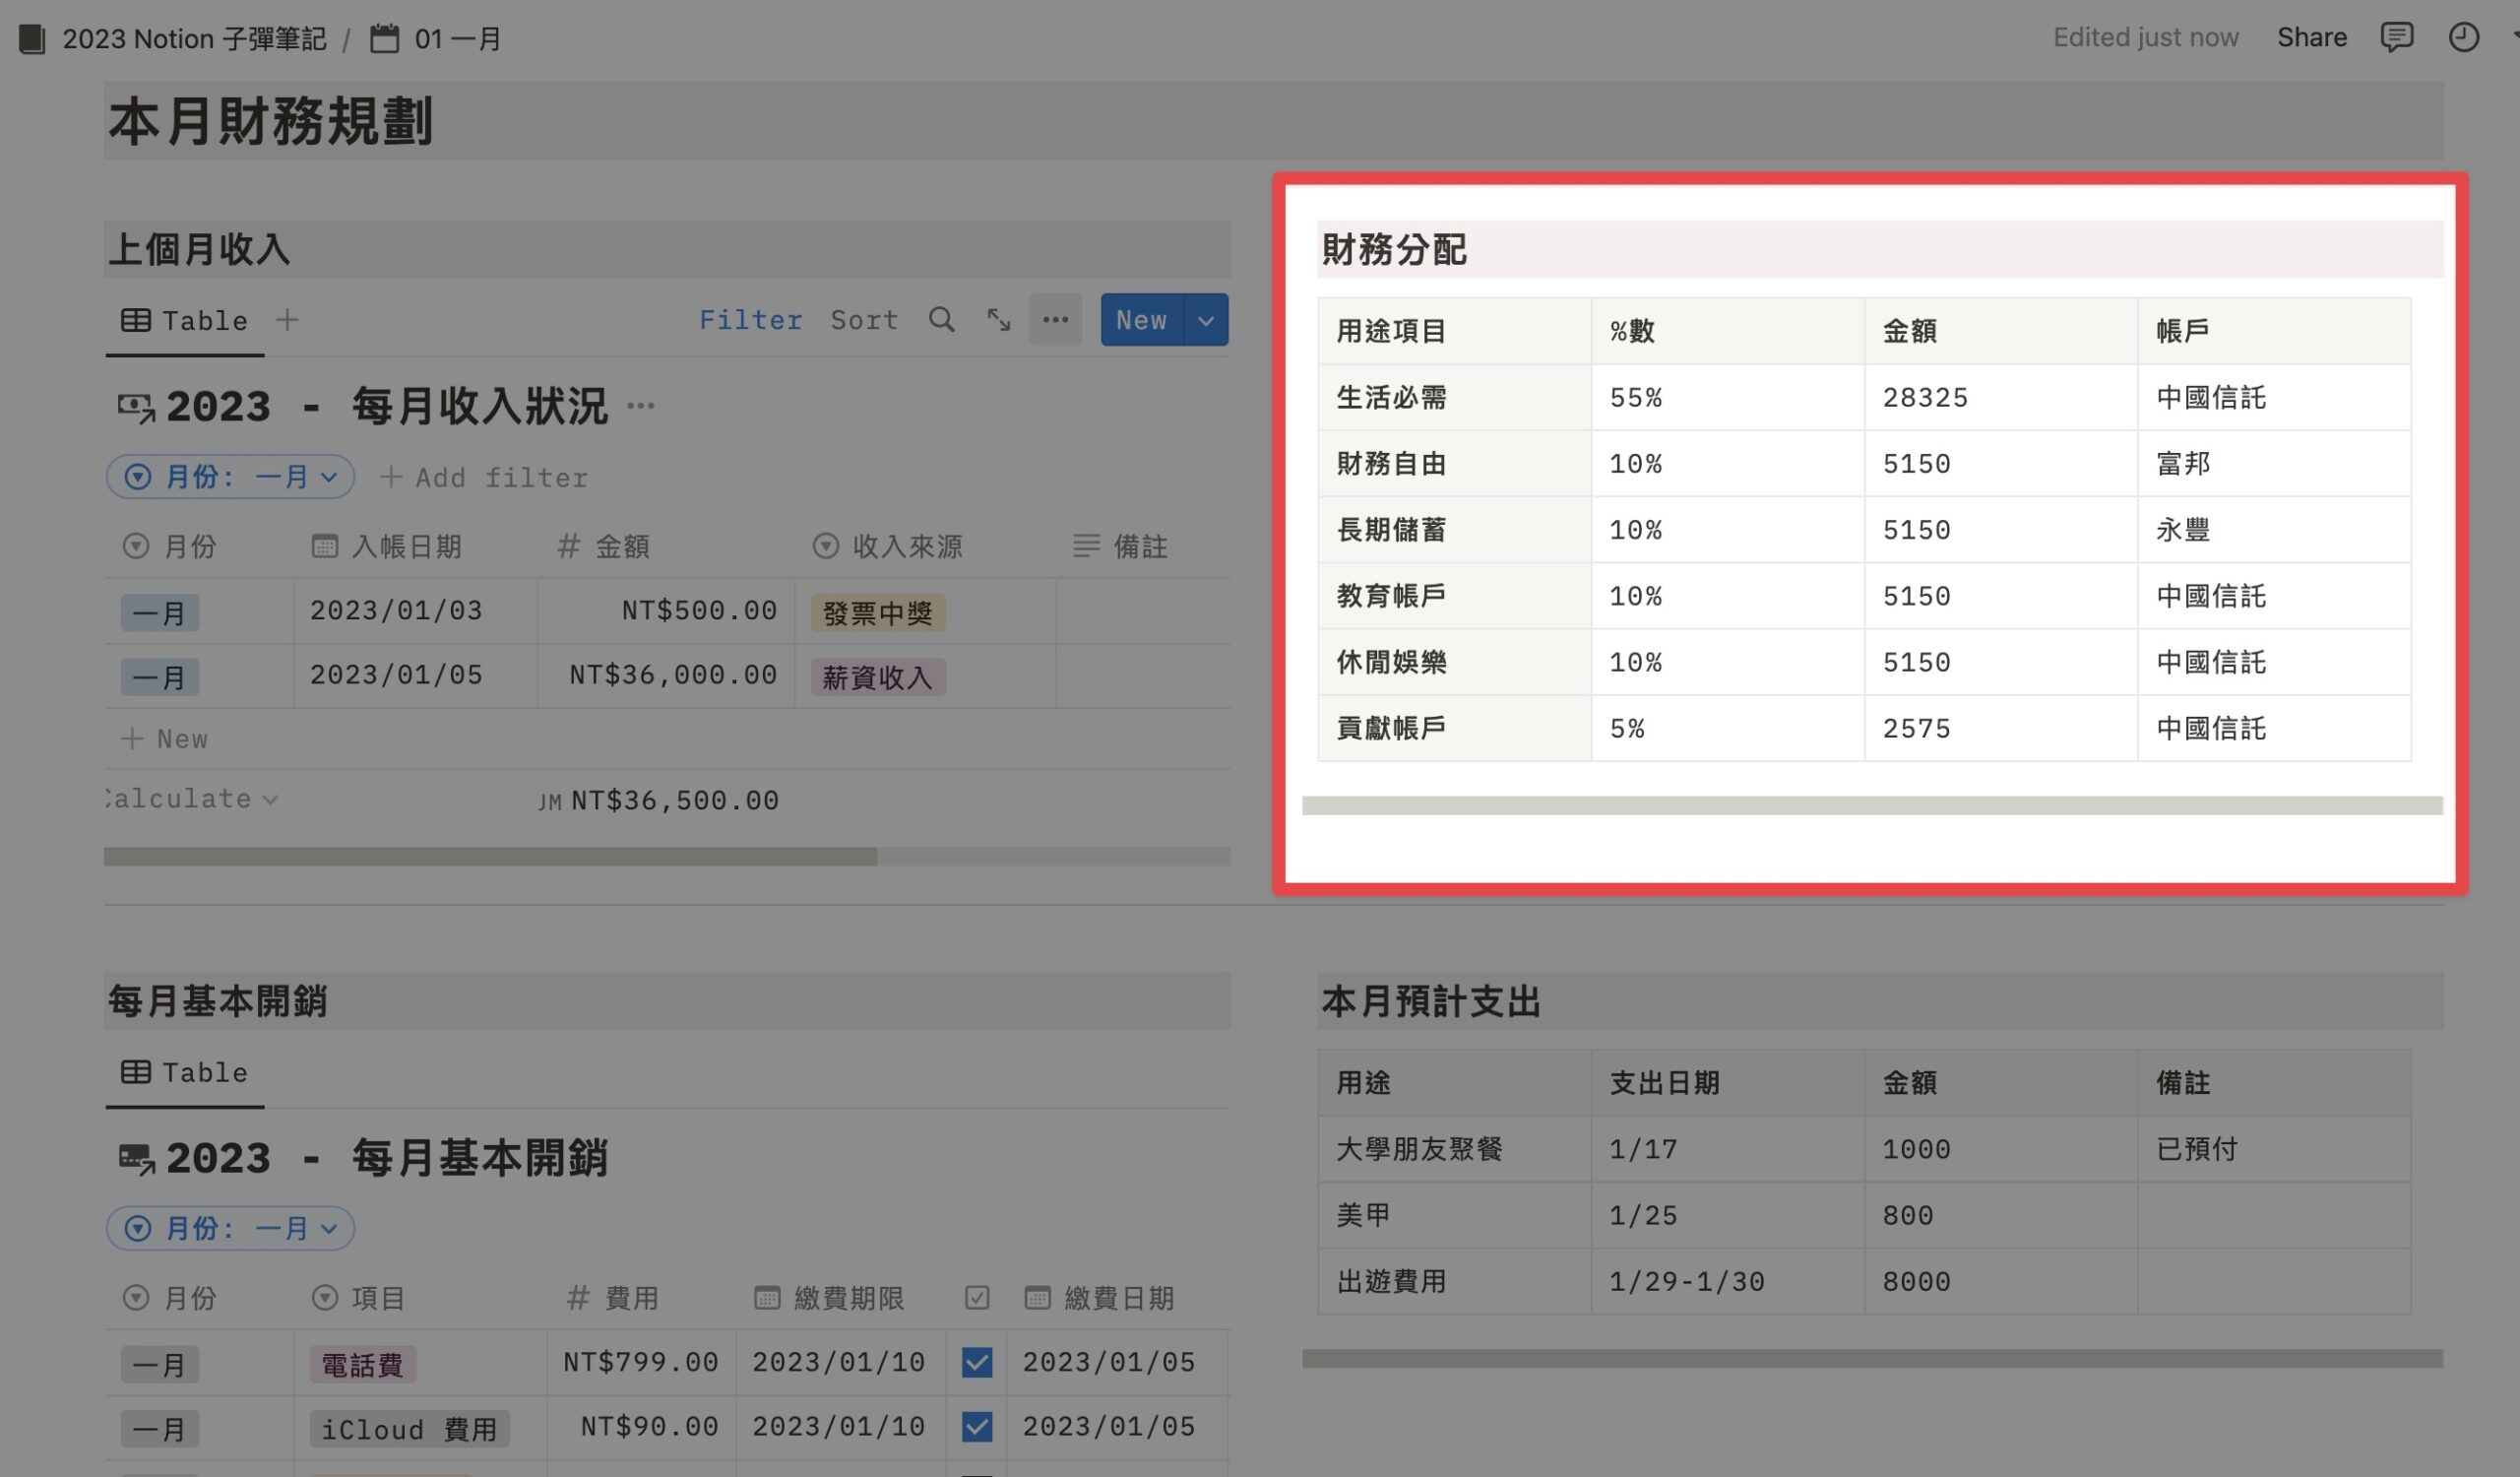Open page history clock icon

(x=2463, y=38)
